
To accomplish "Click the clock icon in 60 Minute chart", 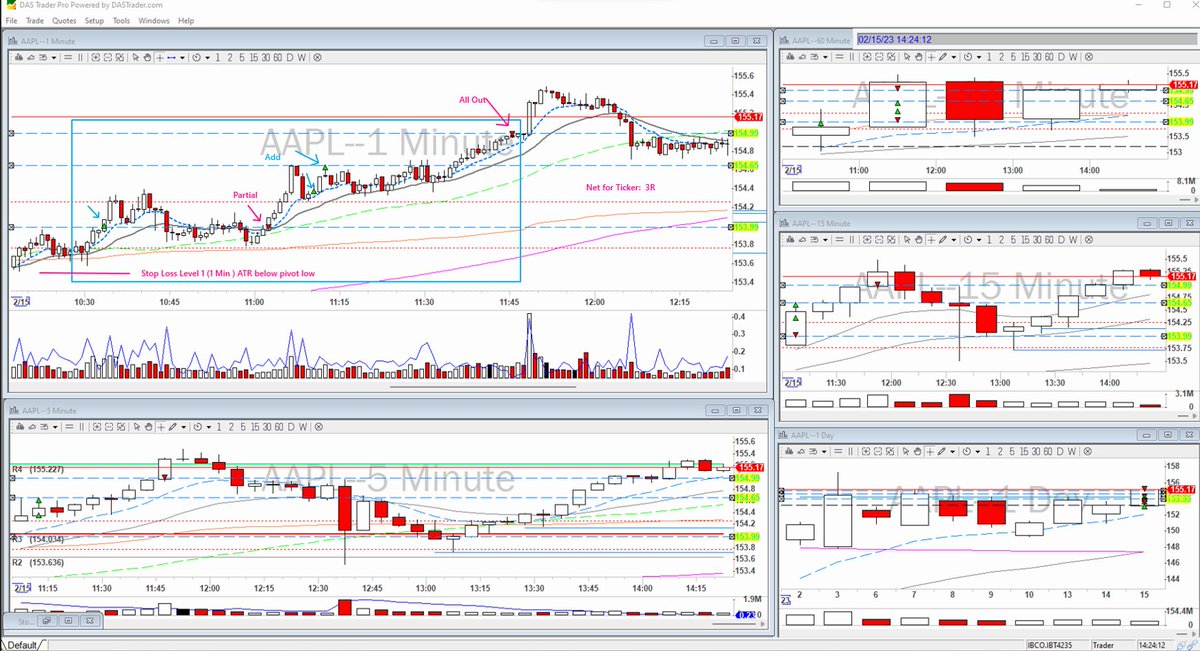I will tap(968, 58).
